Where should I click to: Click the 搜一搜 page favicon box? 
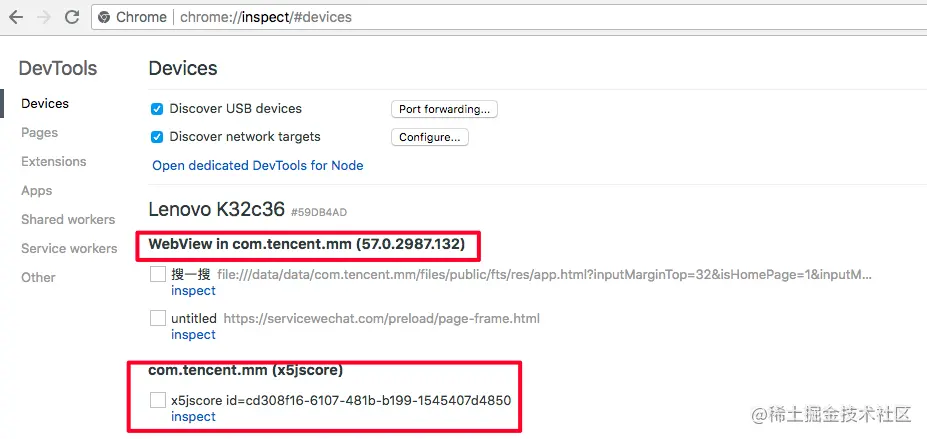tap(158, 274)
